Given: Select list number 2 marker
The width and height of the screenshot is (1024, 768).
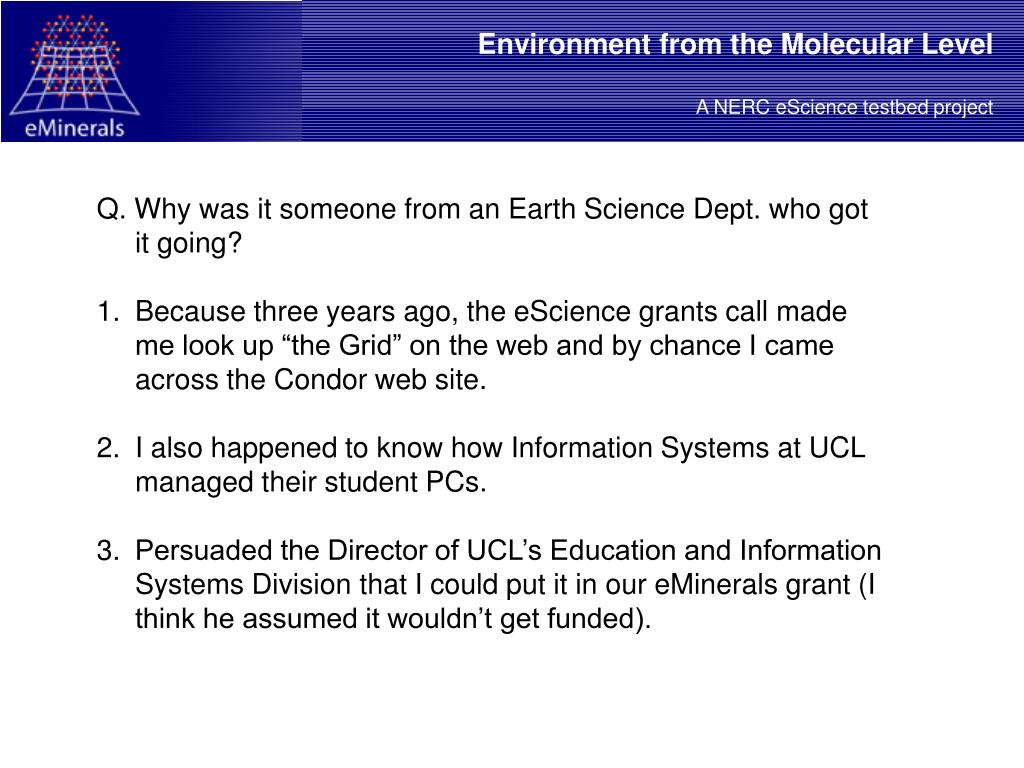Looking at the screenshot, I should pos(108,448).
